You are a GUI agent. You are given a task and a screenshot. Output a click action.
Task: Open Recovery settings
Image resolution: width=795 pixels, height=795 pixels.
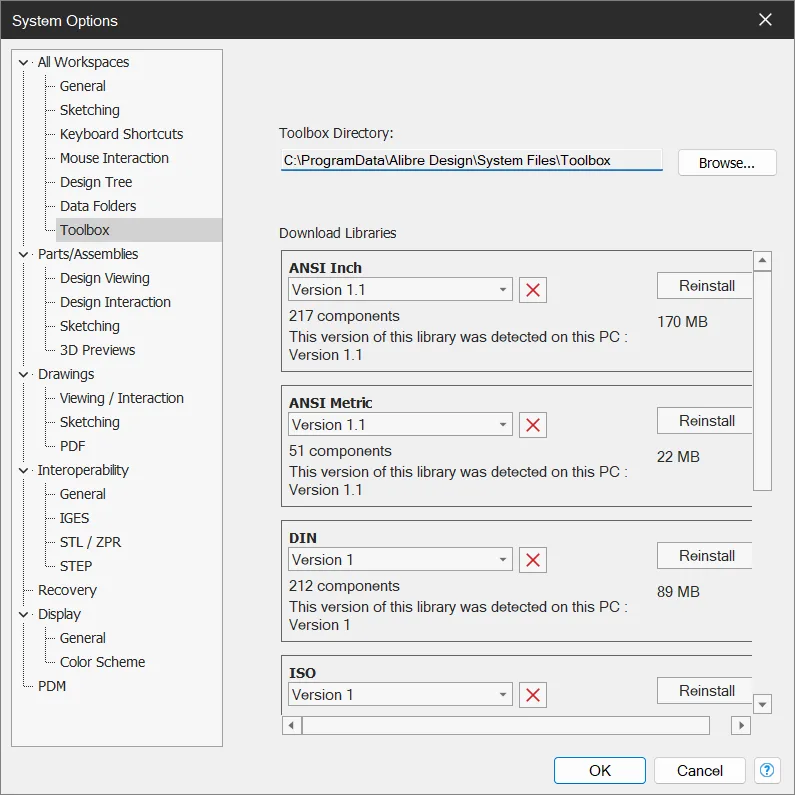pos(67,590)
